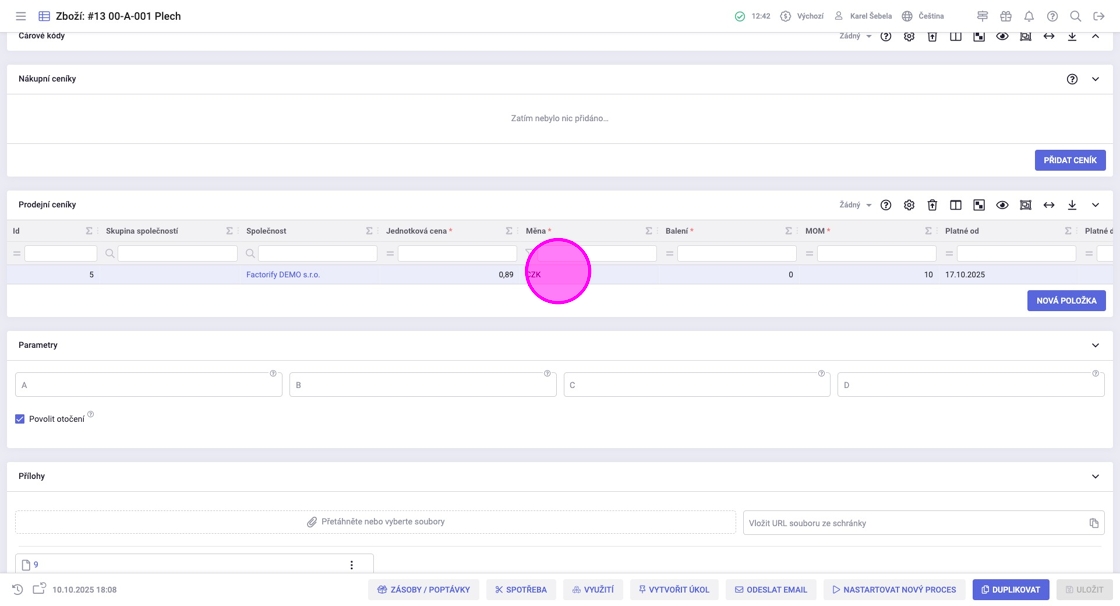Open the hamburger main menu

tap(20, 16)
